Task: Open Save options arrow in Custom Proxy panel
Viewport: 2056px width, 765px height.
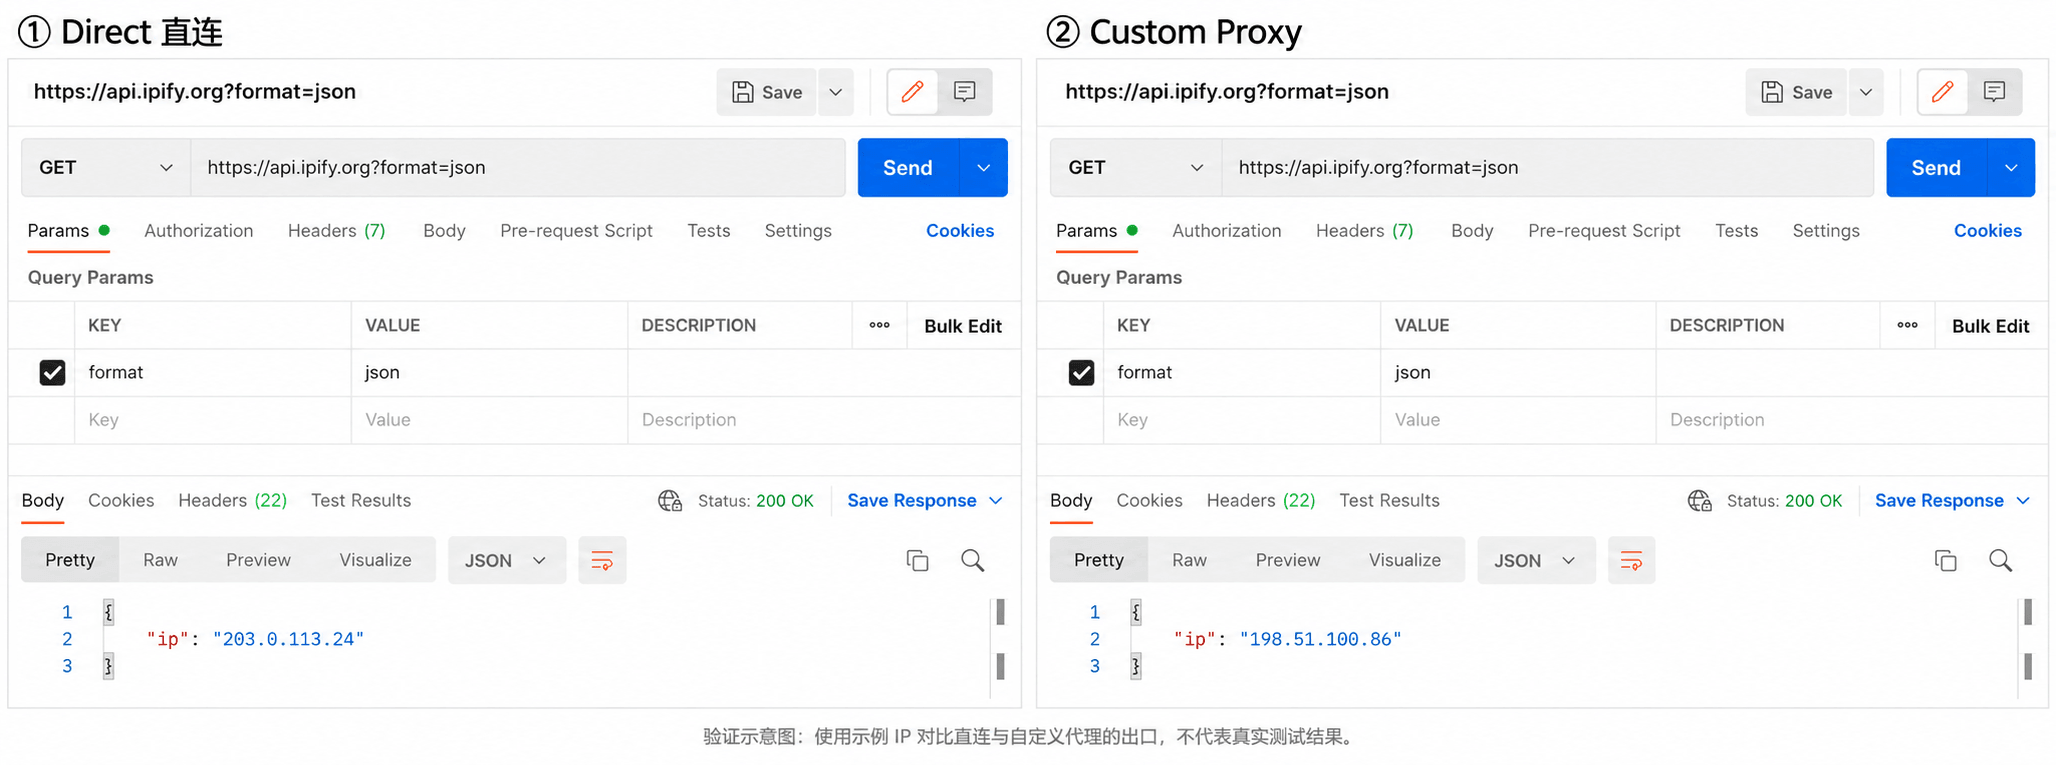Action: (1866, 92)
